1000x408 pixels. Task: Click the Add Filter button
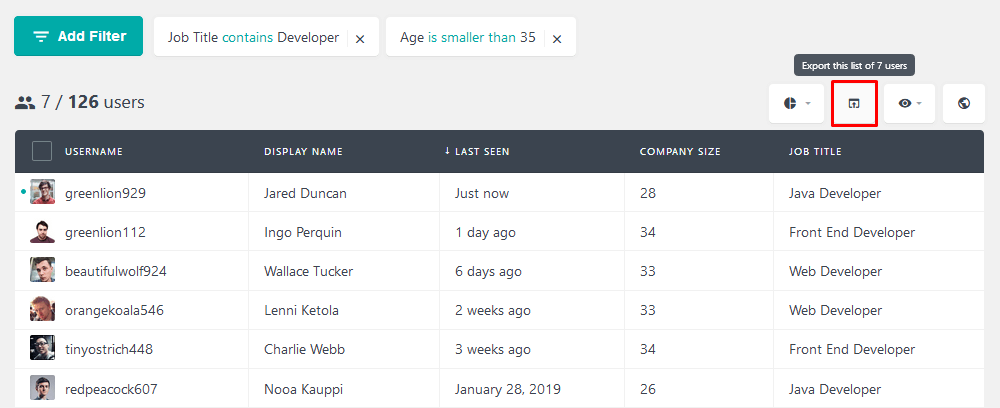tap(78, 36)
